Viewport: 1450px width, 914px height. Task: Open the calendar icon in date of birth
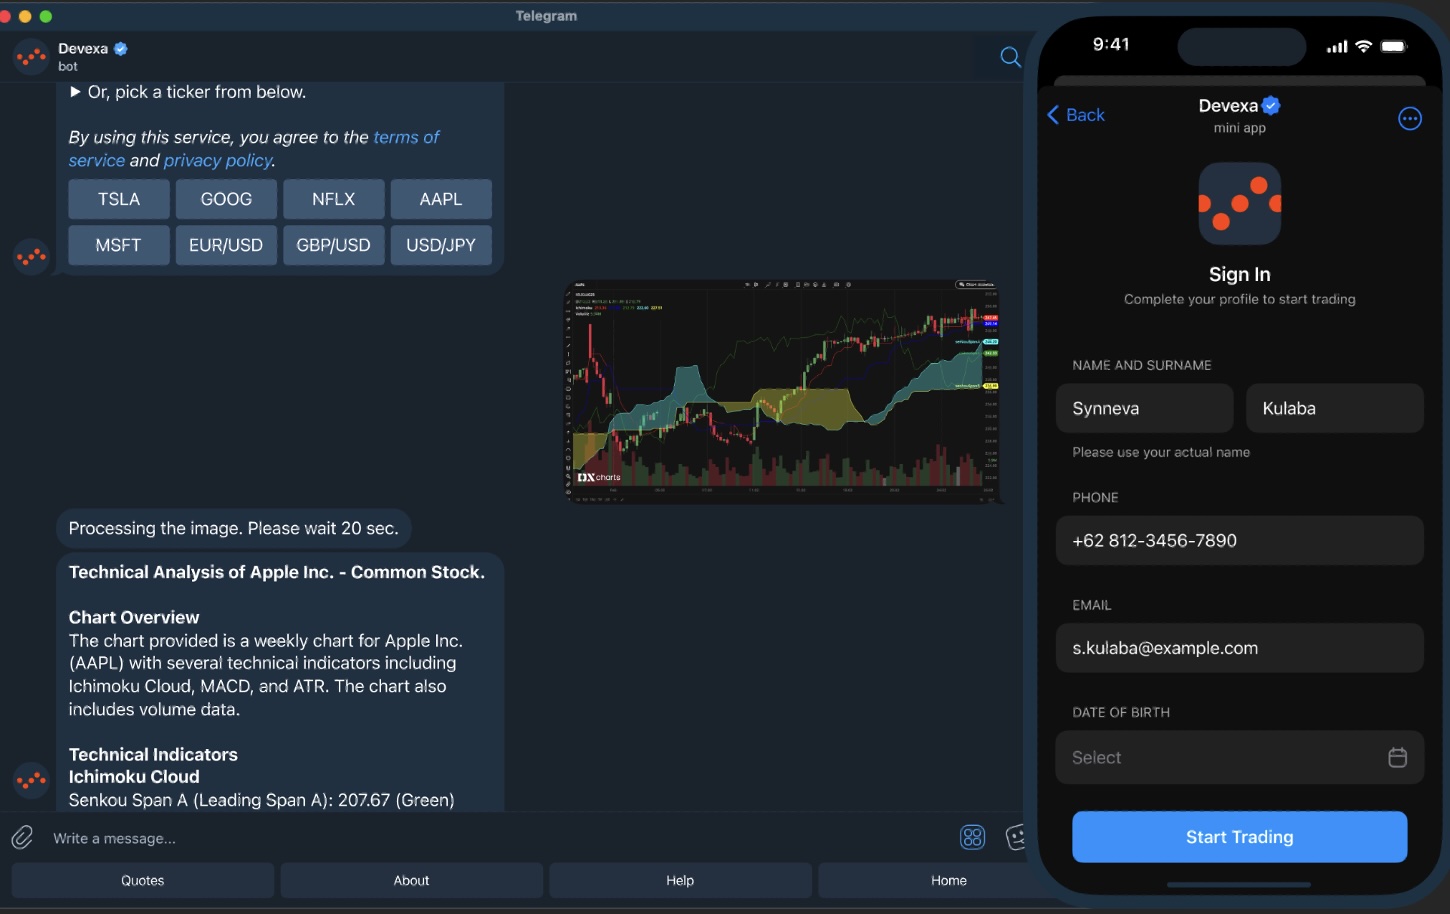(x=1397, y=757)
